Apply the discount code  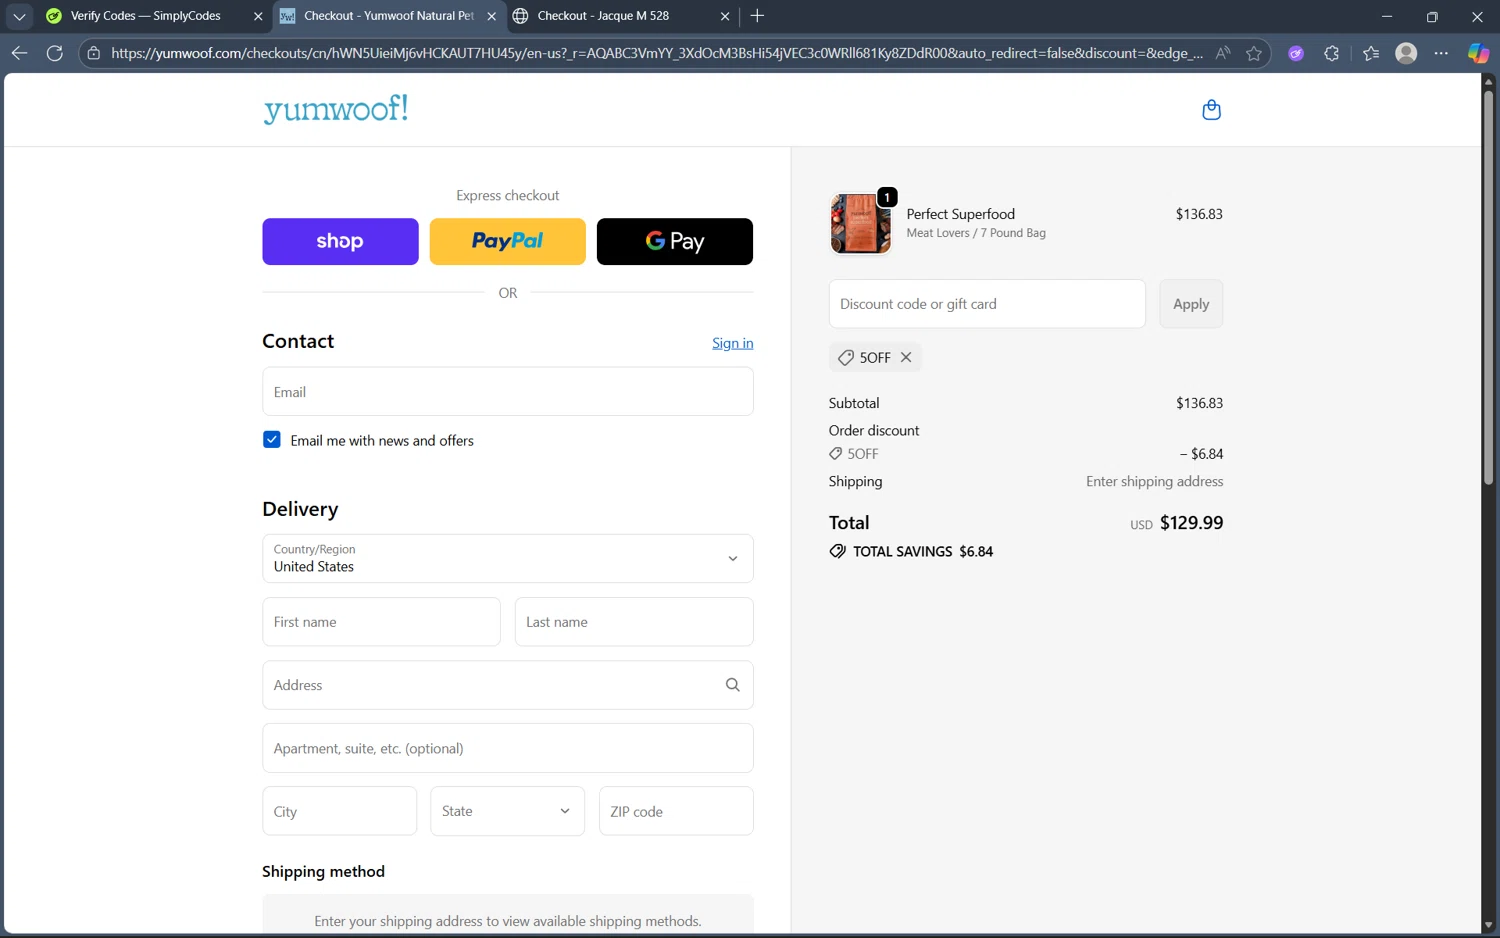point(1191,304)
